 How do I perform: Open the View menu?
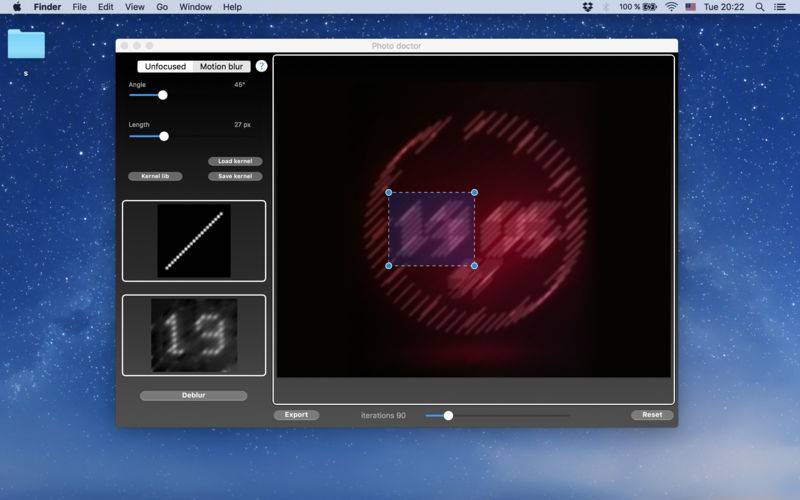[x=135, y=7]
